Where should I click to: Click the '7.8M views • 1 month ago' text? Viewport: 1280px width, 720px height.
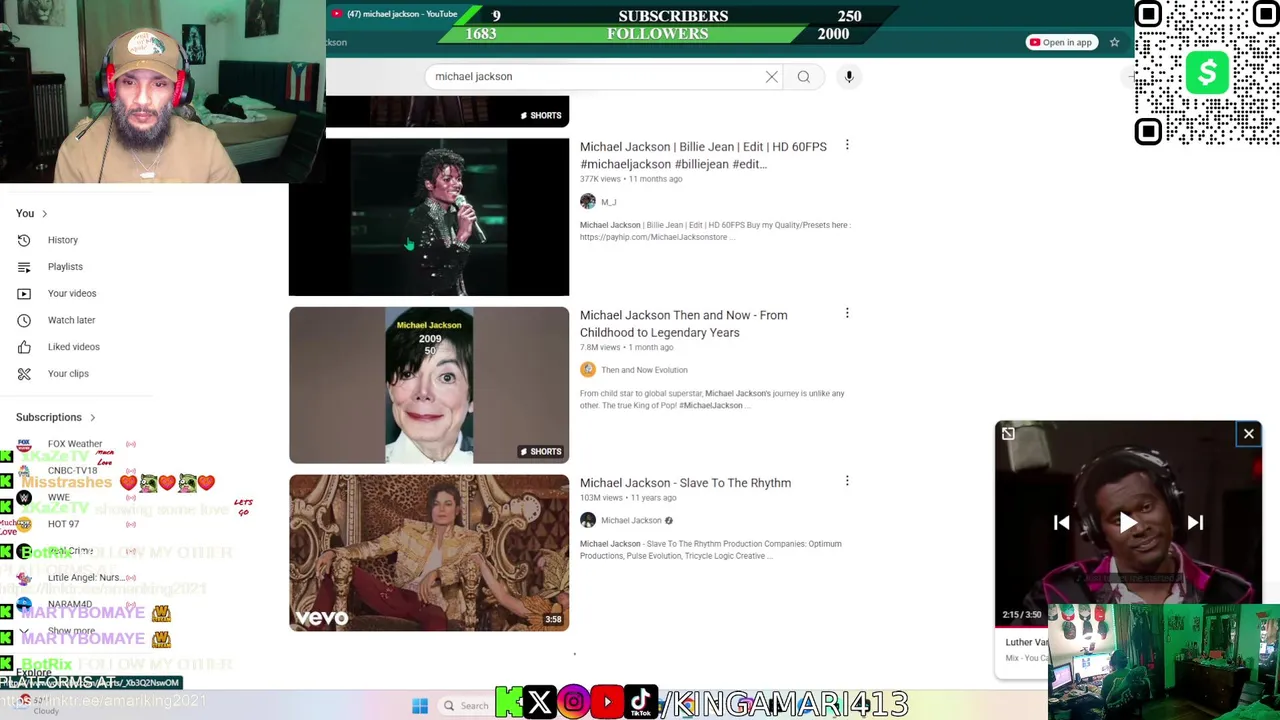(627, 347)
